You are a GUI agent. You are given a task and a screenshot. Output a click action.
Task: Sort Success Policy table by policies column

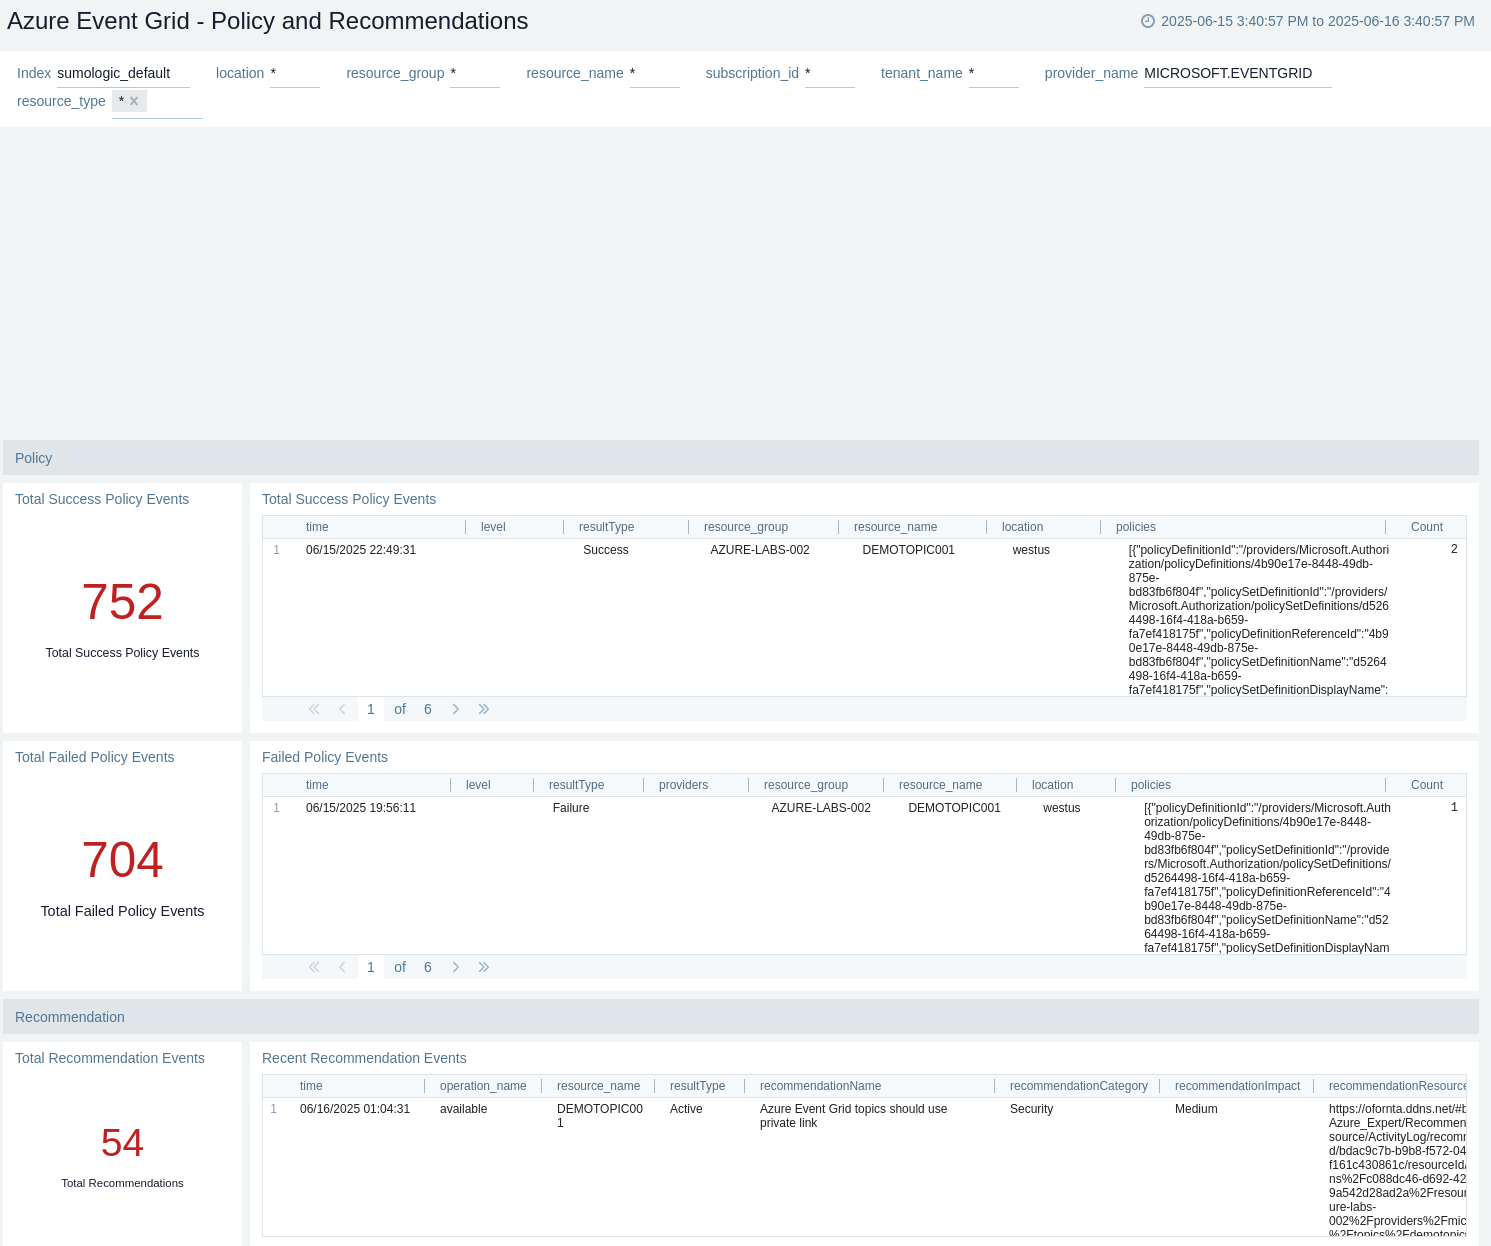coord(1136,527)
